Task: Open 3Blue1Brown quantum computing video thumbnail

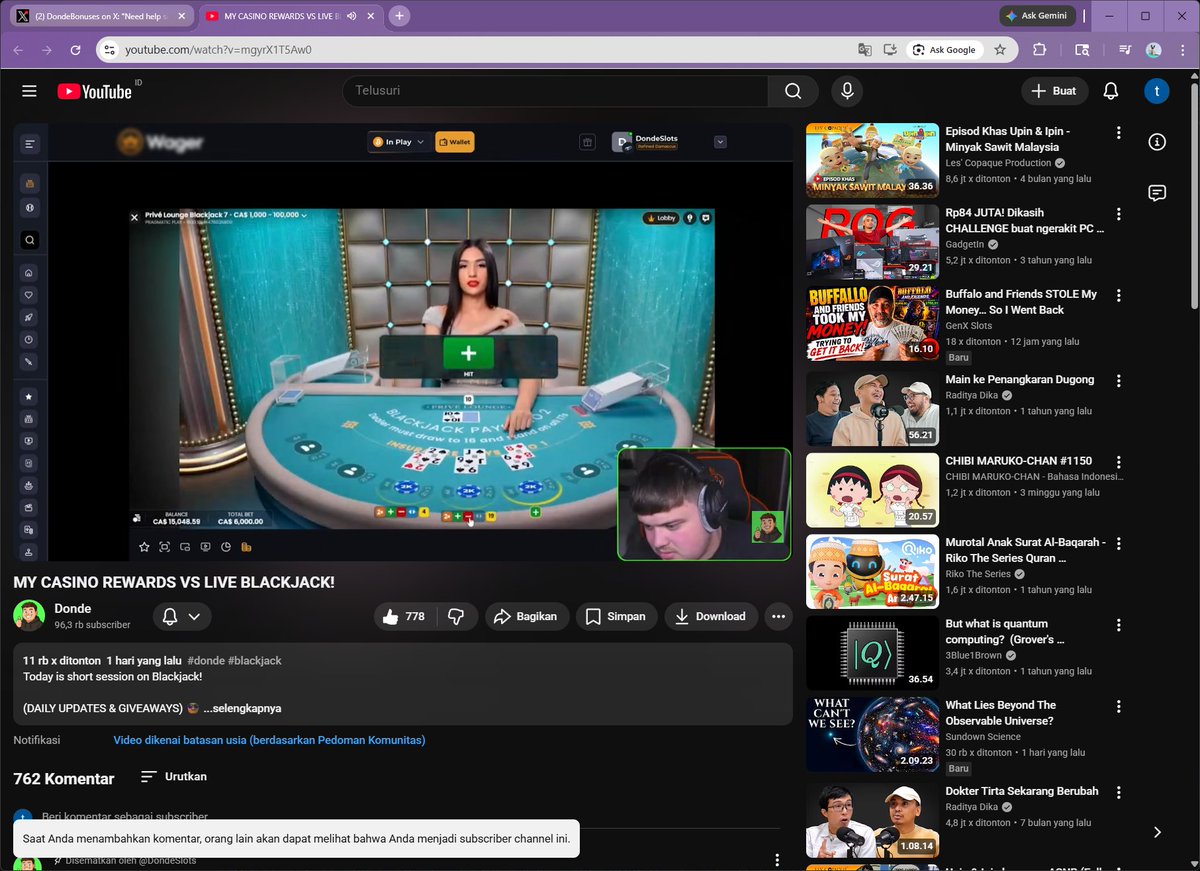Action: 872,653
